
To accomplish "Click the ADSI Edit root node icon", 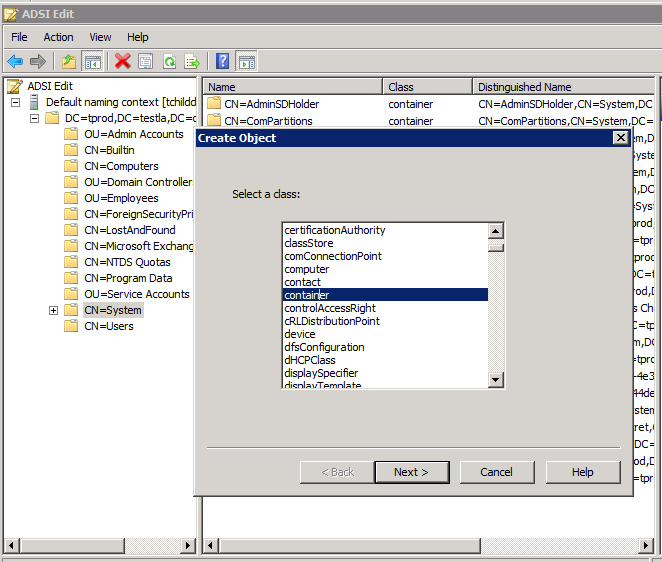I will click(x=15, y=86).
